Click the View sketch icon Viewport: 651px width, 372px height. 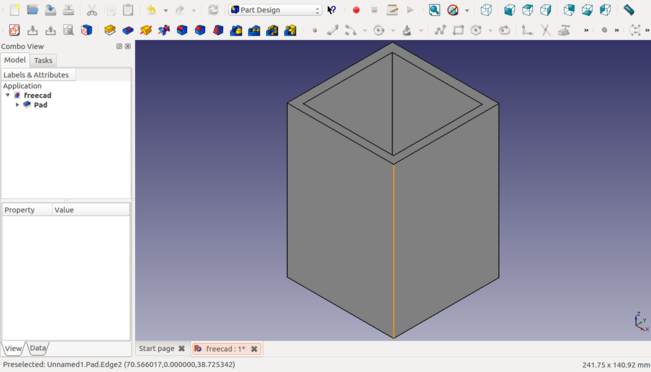[68, 30]
